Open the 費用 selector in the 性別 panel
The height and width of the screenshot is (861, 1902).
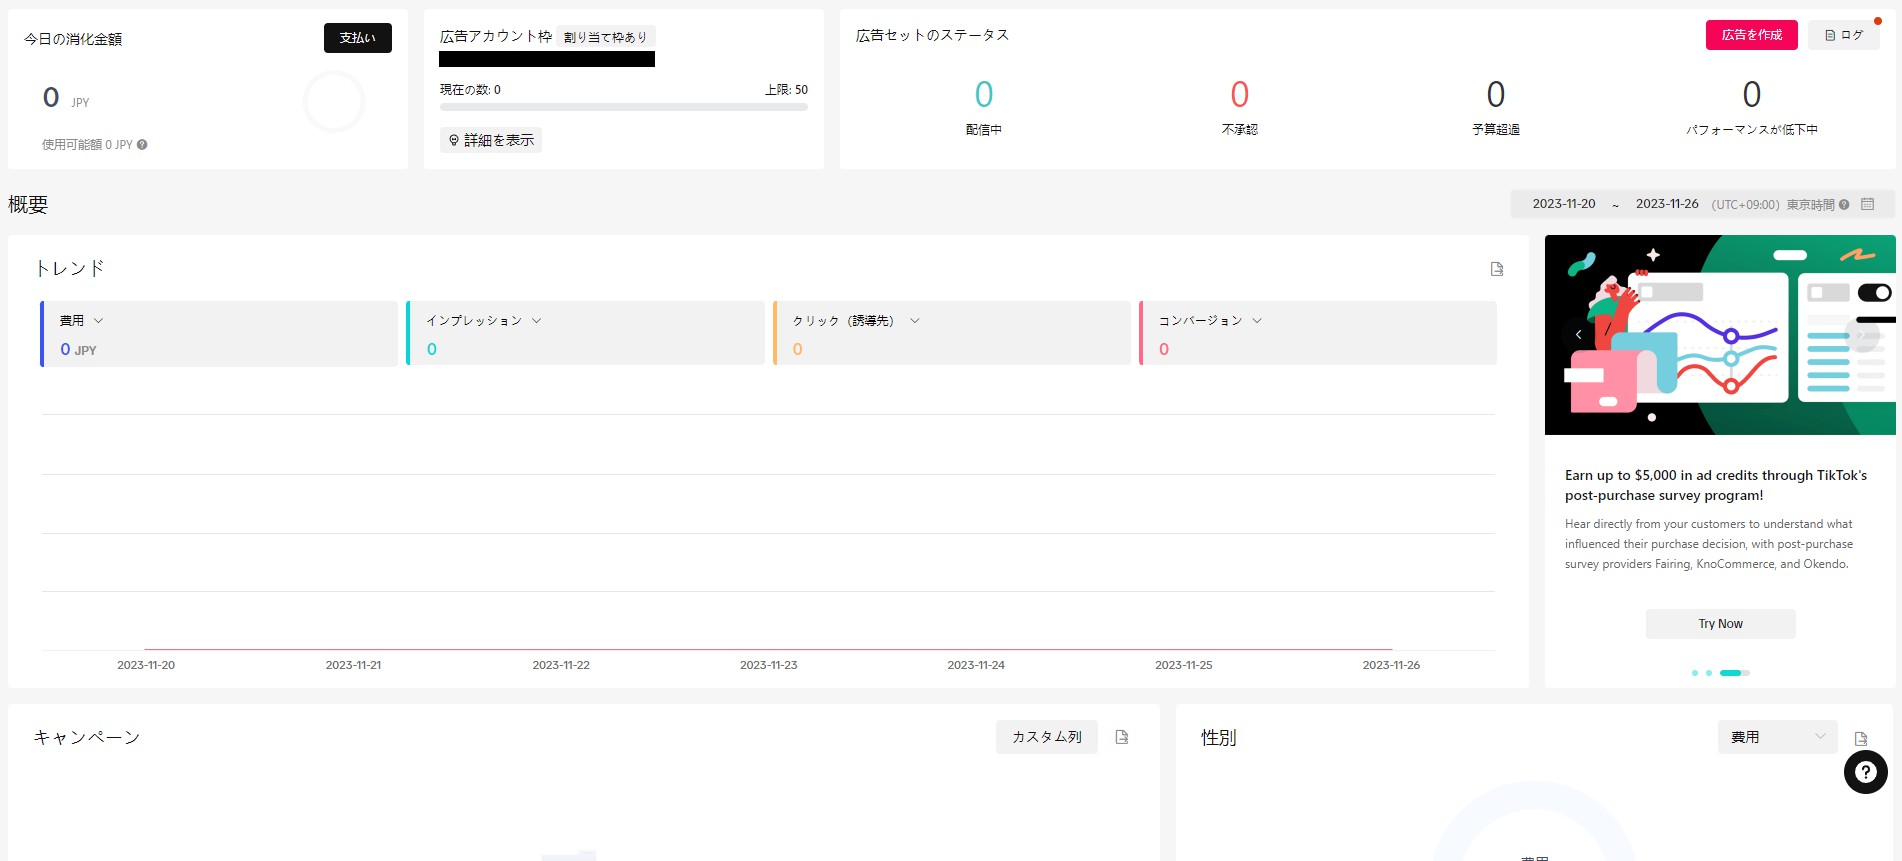pos(1777,737)
